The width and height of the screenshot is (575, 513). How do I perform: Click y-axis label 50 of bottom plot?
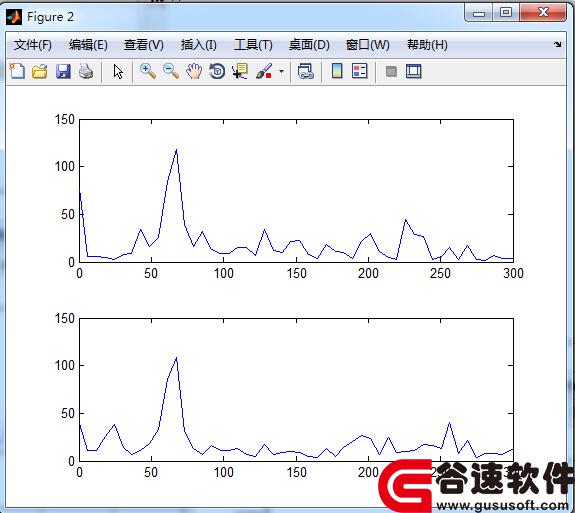point(68,413)
